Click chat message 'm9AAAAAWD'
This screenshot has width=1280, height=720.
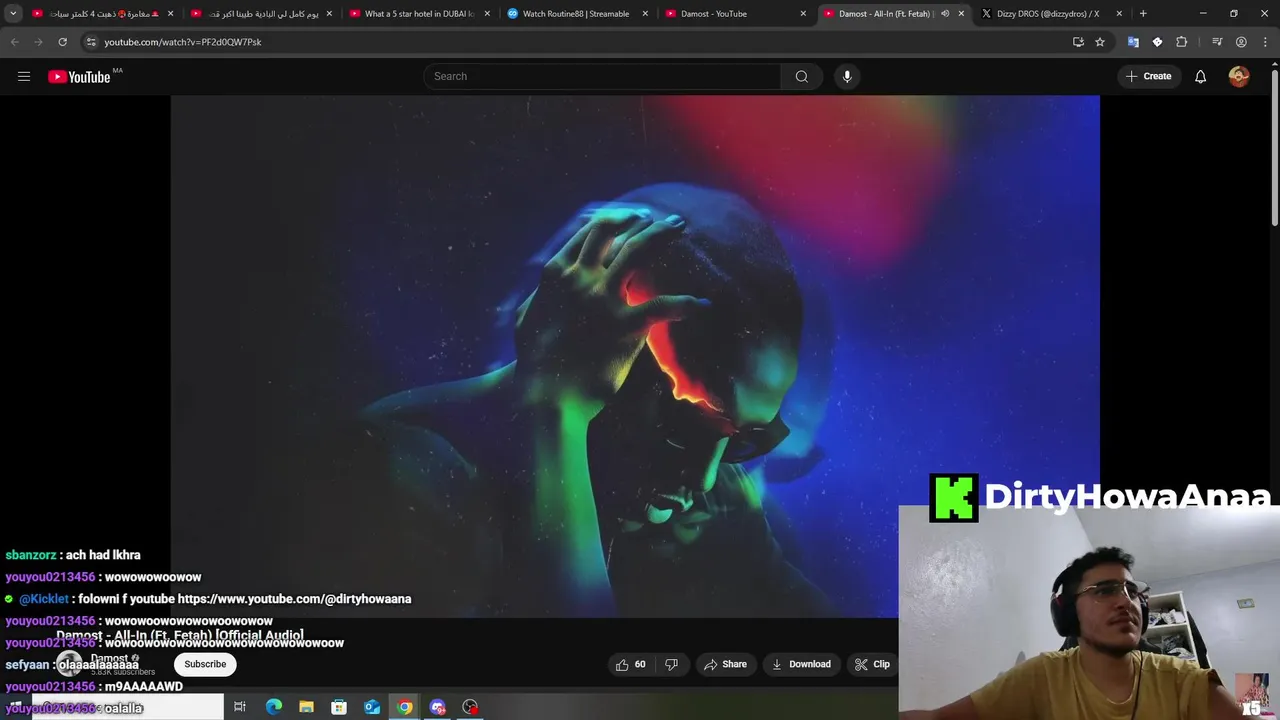point(144,687)
